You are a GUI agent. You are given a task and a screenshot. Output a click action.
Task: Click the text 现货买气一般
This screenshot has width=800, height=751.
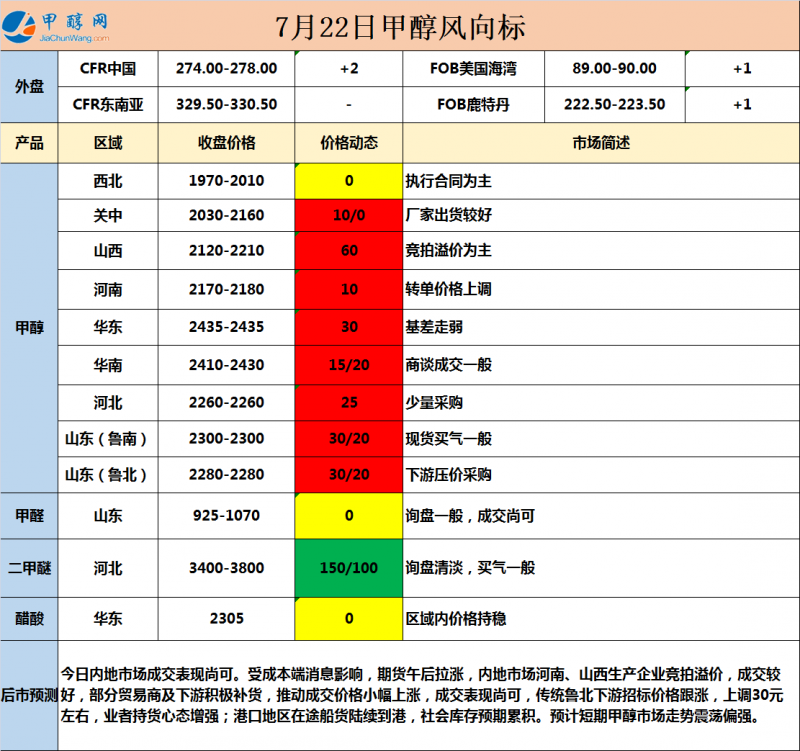click(x=448, y=438)
